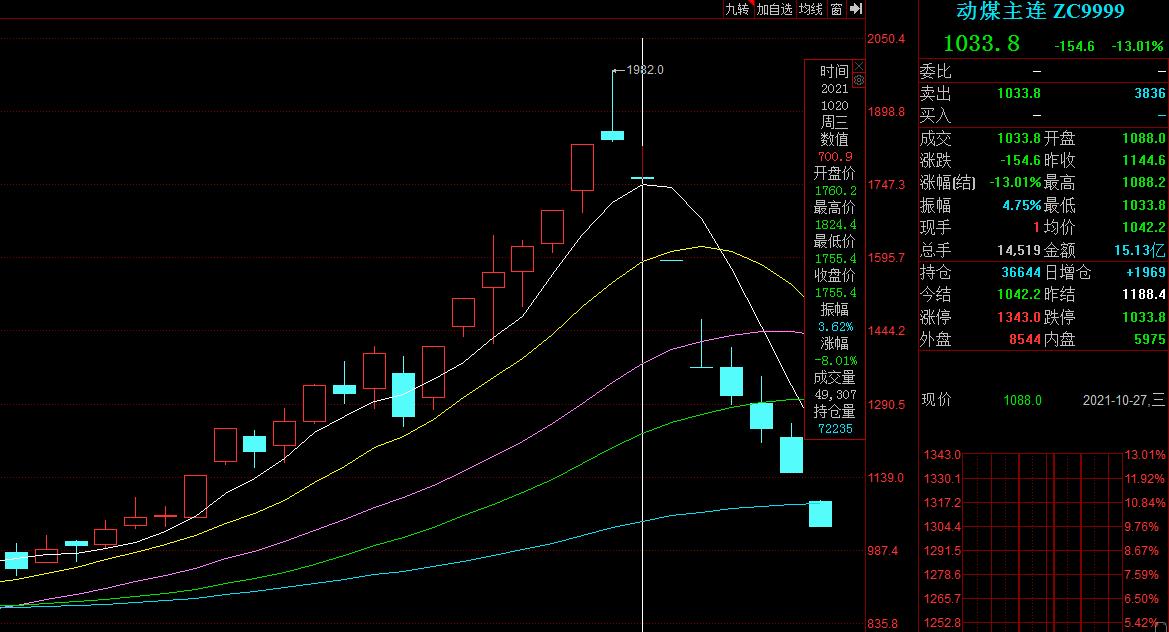Screen dimensions: 1169x632
Task: Click the last cyan candle near 1033.8
Action: (x=820, y=514)
